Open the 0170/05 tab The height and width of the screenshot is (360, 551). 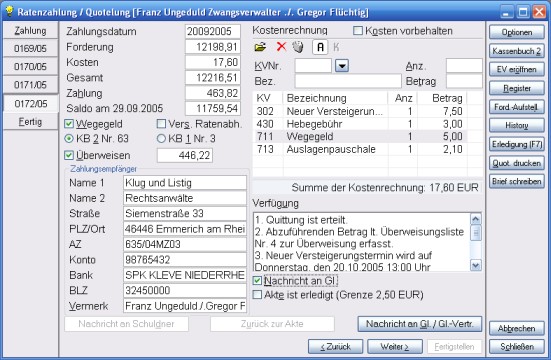[30, 66]
